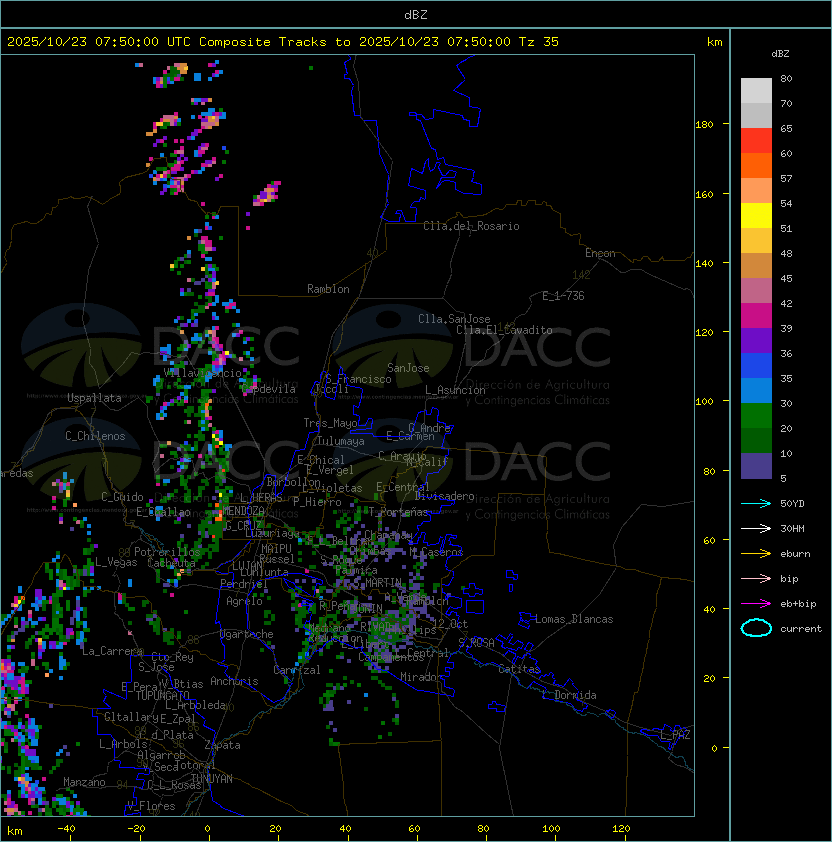Click the '100' tick on horizontal km axis
This screenshot has width=832, height=842.
(551, 829)
